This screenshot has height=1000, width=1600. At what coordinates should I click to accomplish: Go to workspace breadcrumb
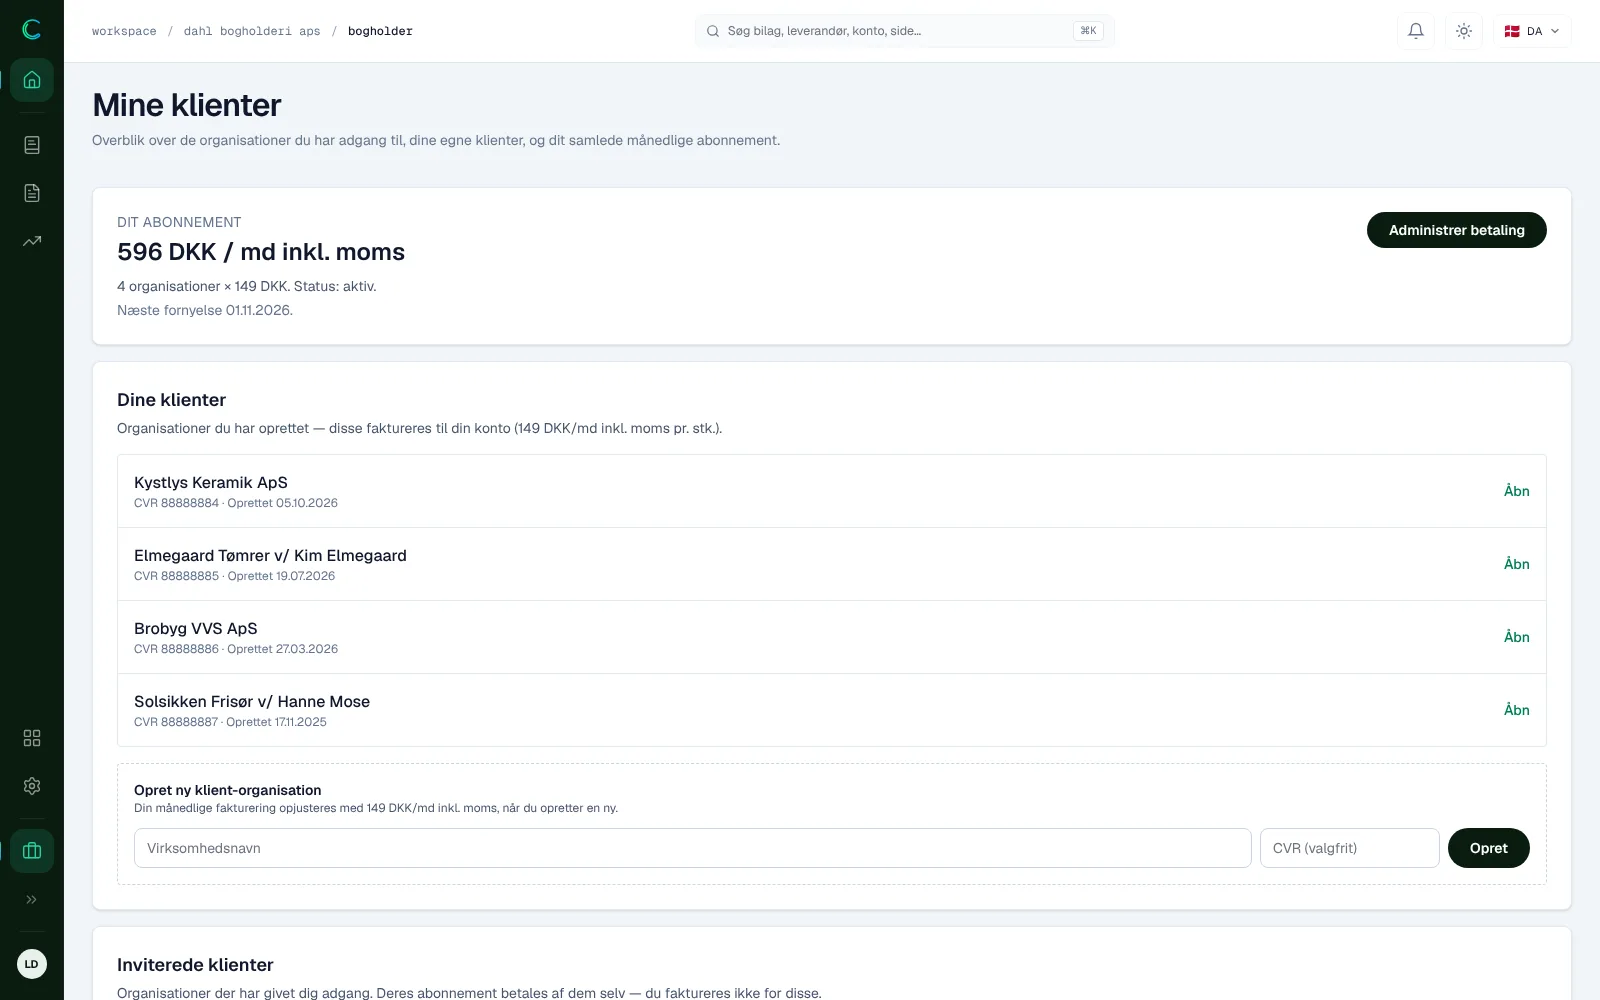pos(124,31)
